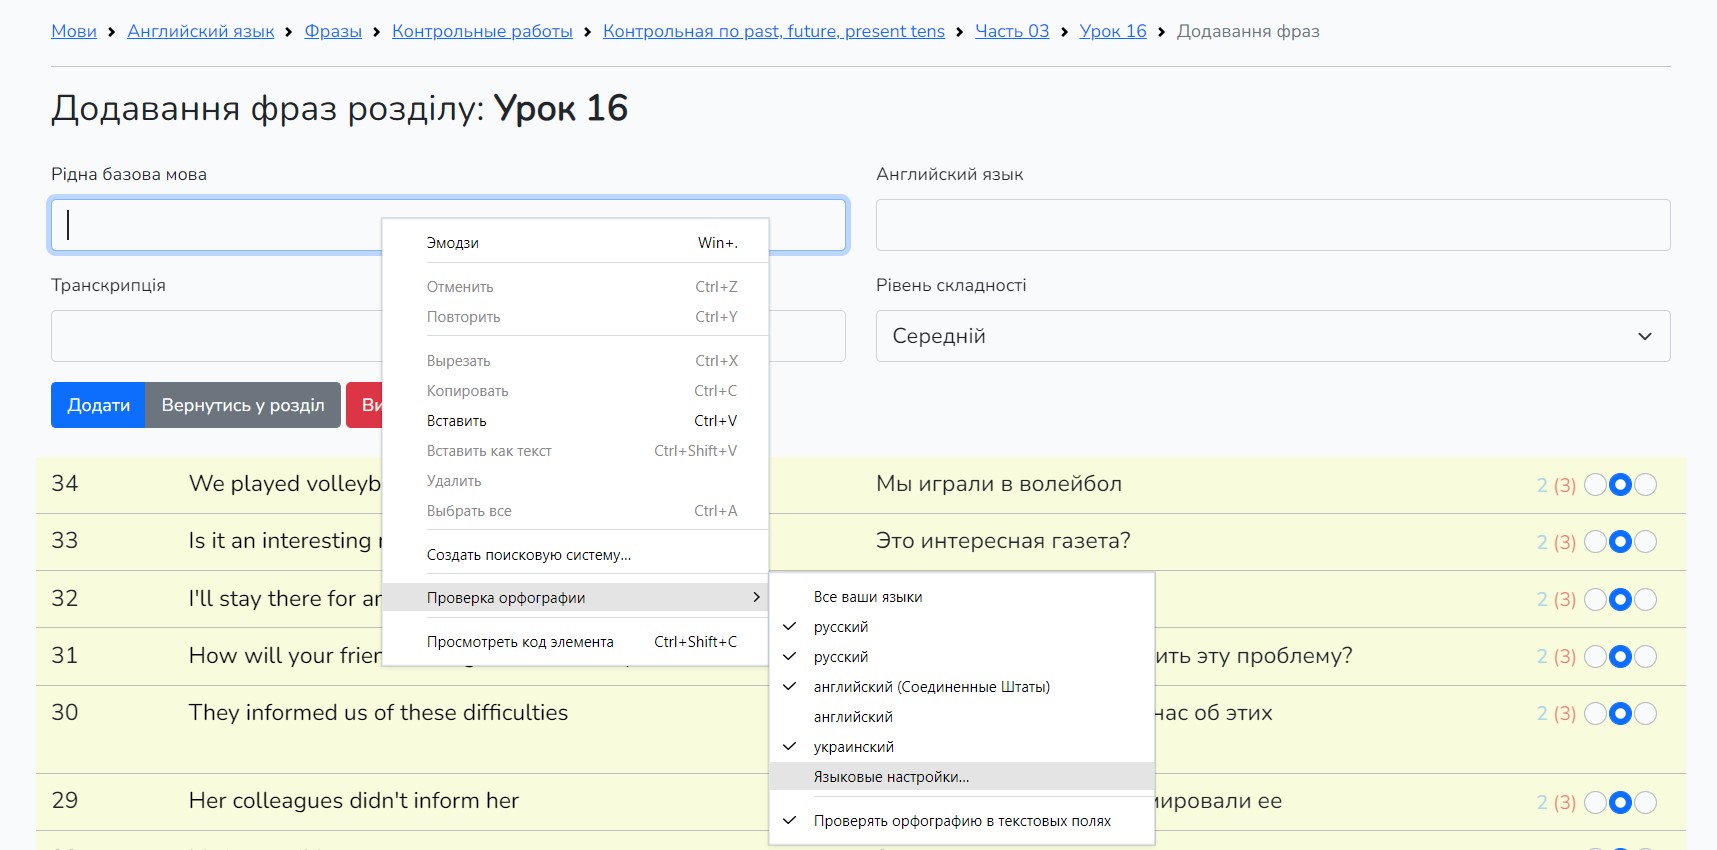Click Вставить in context menu
This screenshot has height=850, width=1717.
click(x=457, y=421)
